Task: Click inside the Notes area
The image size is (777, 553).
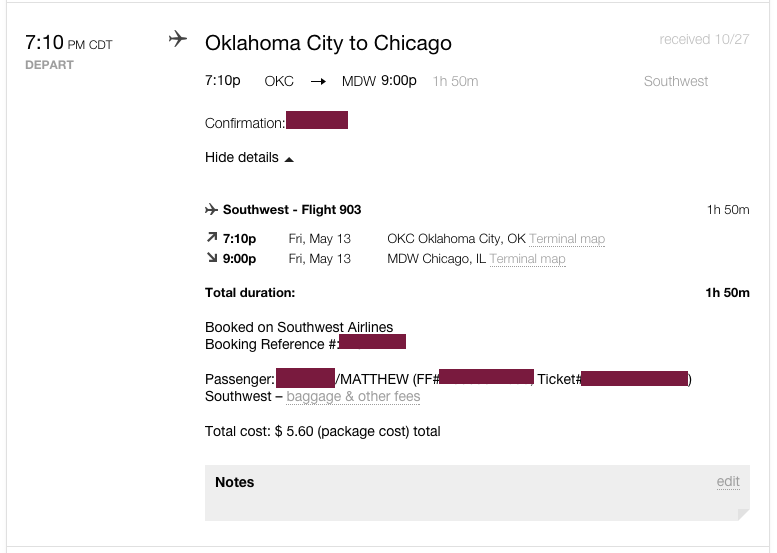Action: click(x=470, y=500)
